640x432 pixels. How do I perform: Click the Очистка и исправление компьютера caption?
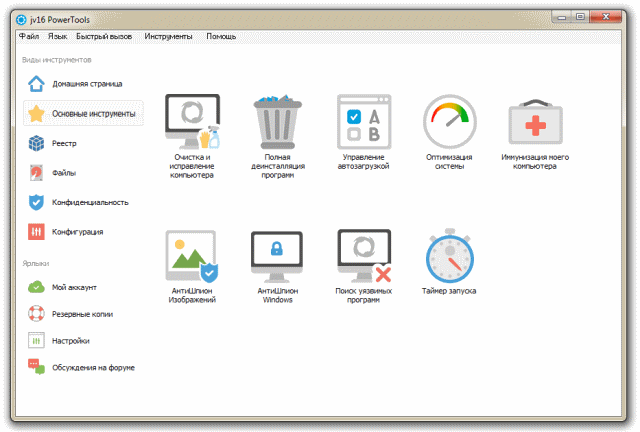pyautogui.click(x=192, y=166)
